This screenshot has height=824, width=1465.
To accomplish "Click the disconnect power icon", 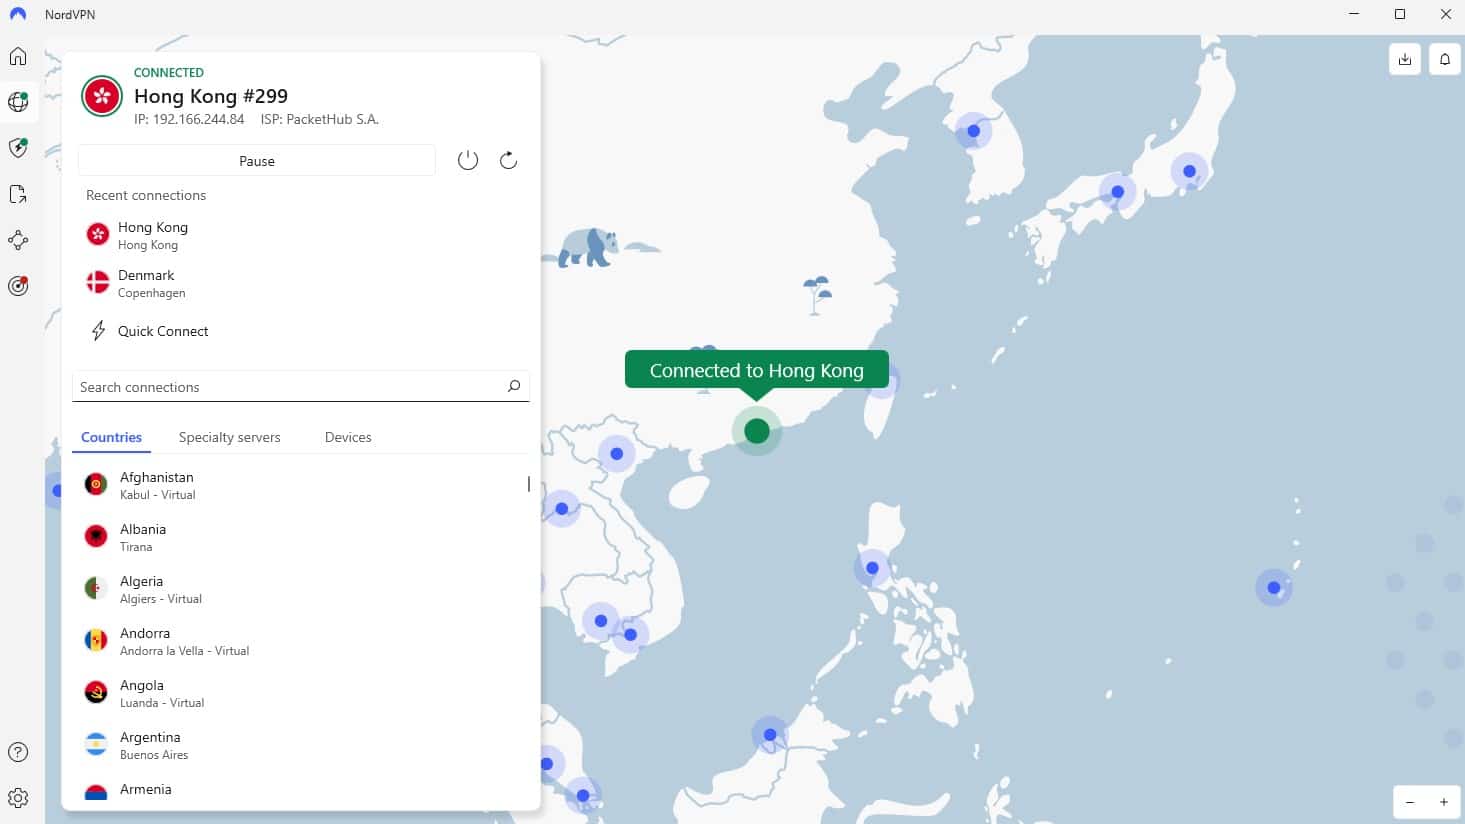I will (468, 160).
